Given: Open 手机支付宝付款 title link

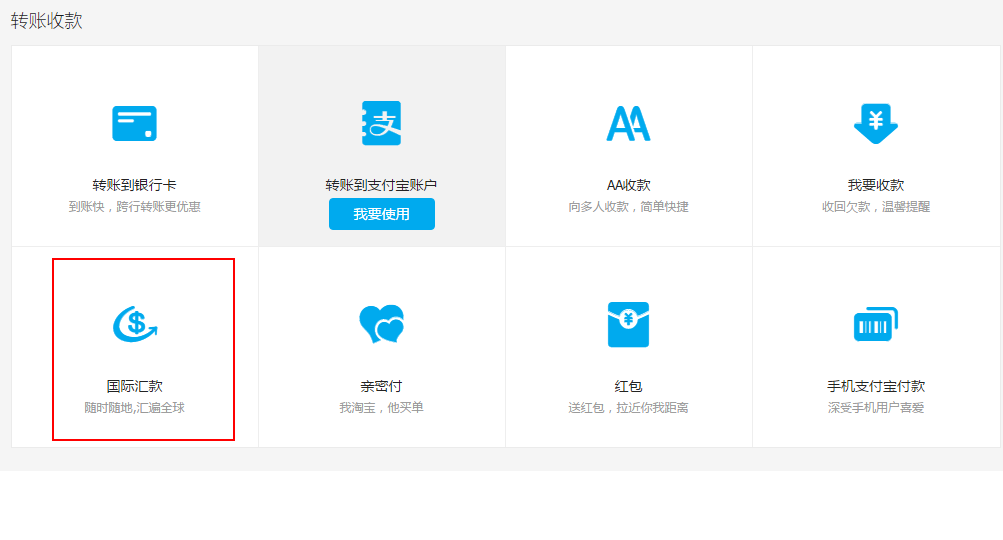Looking at the screenshot, I should pos(876,386).
